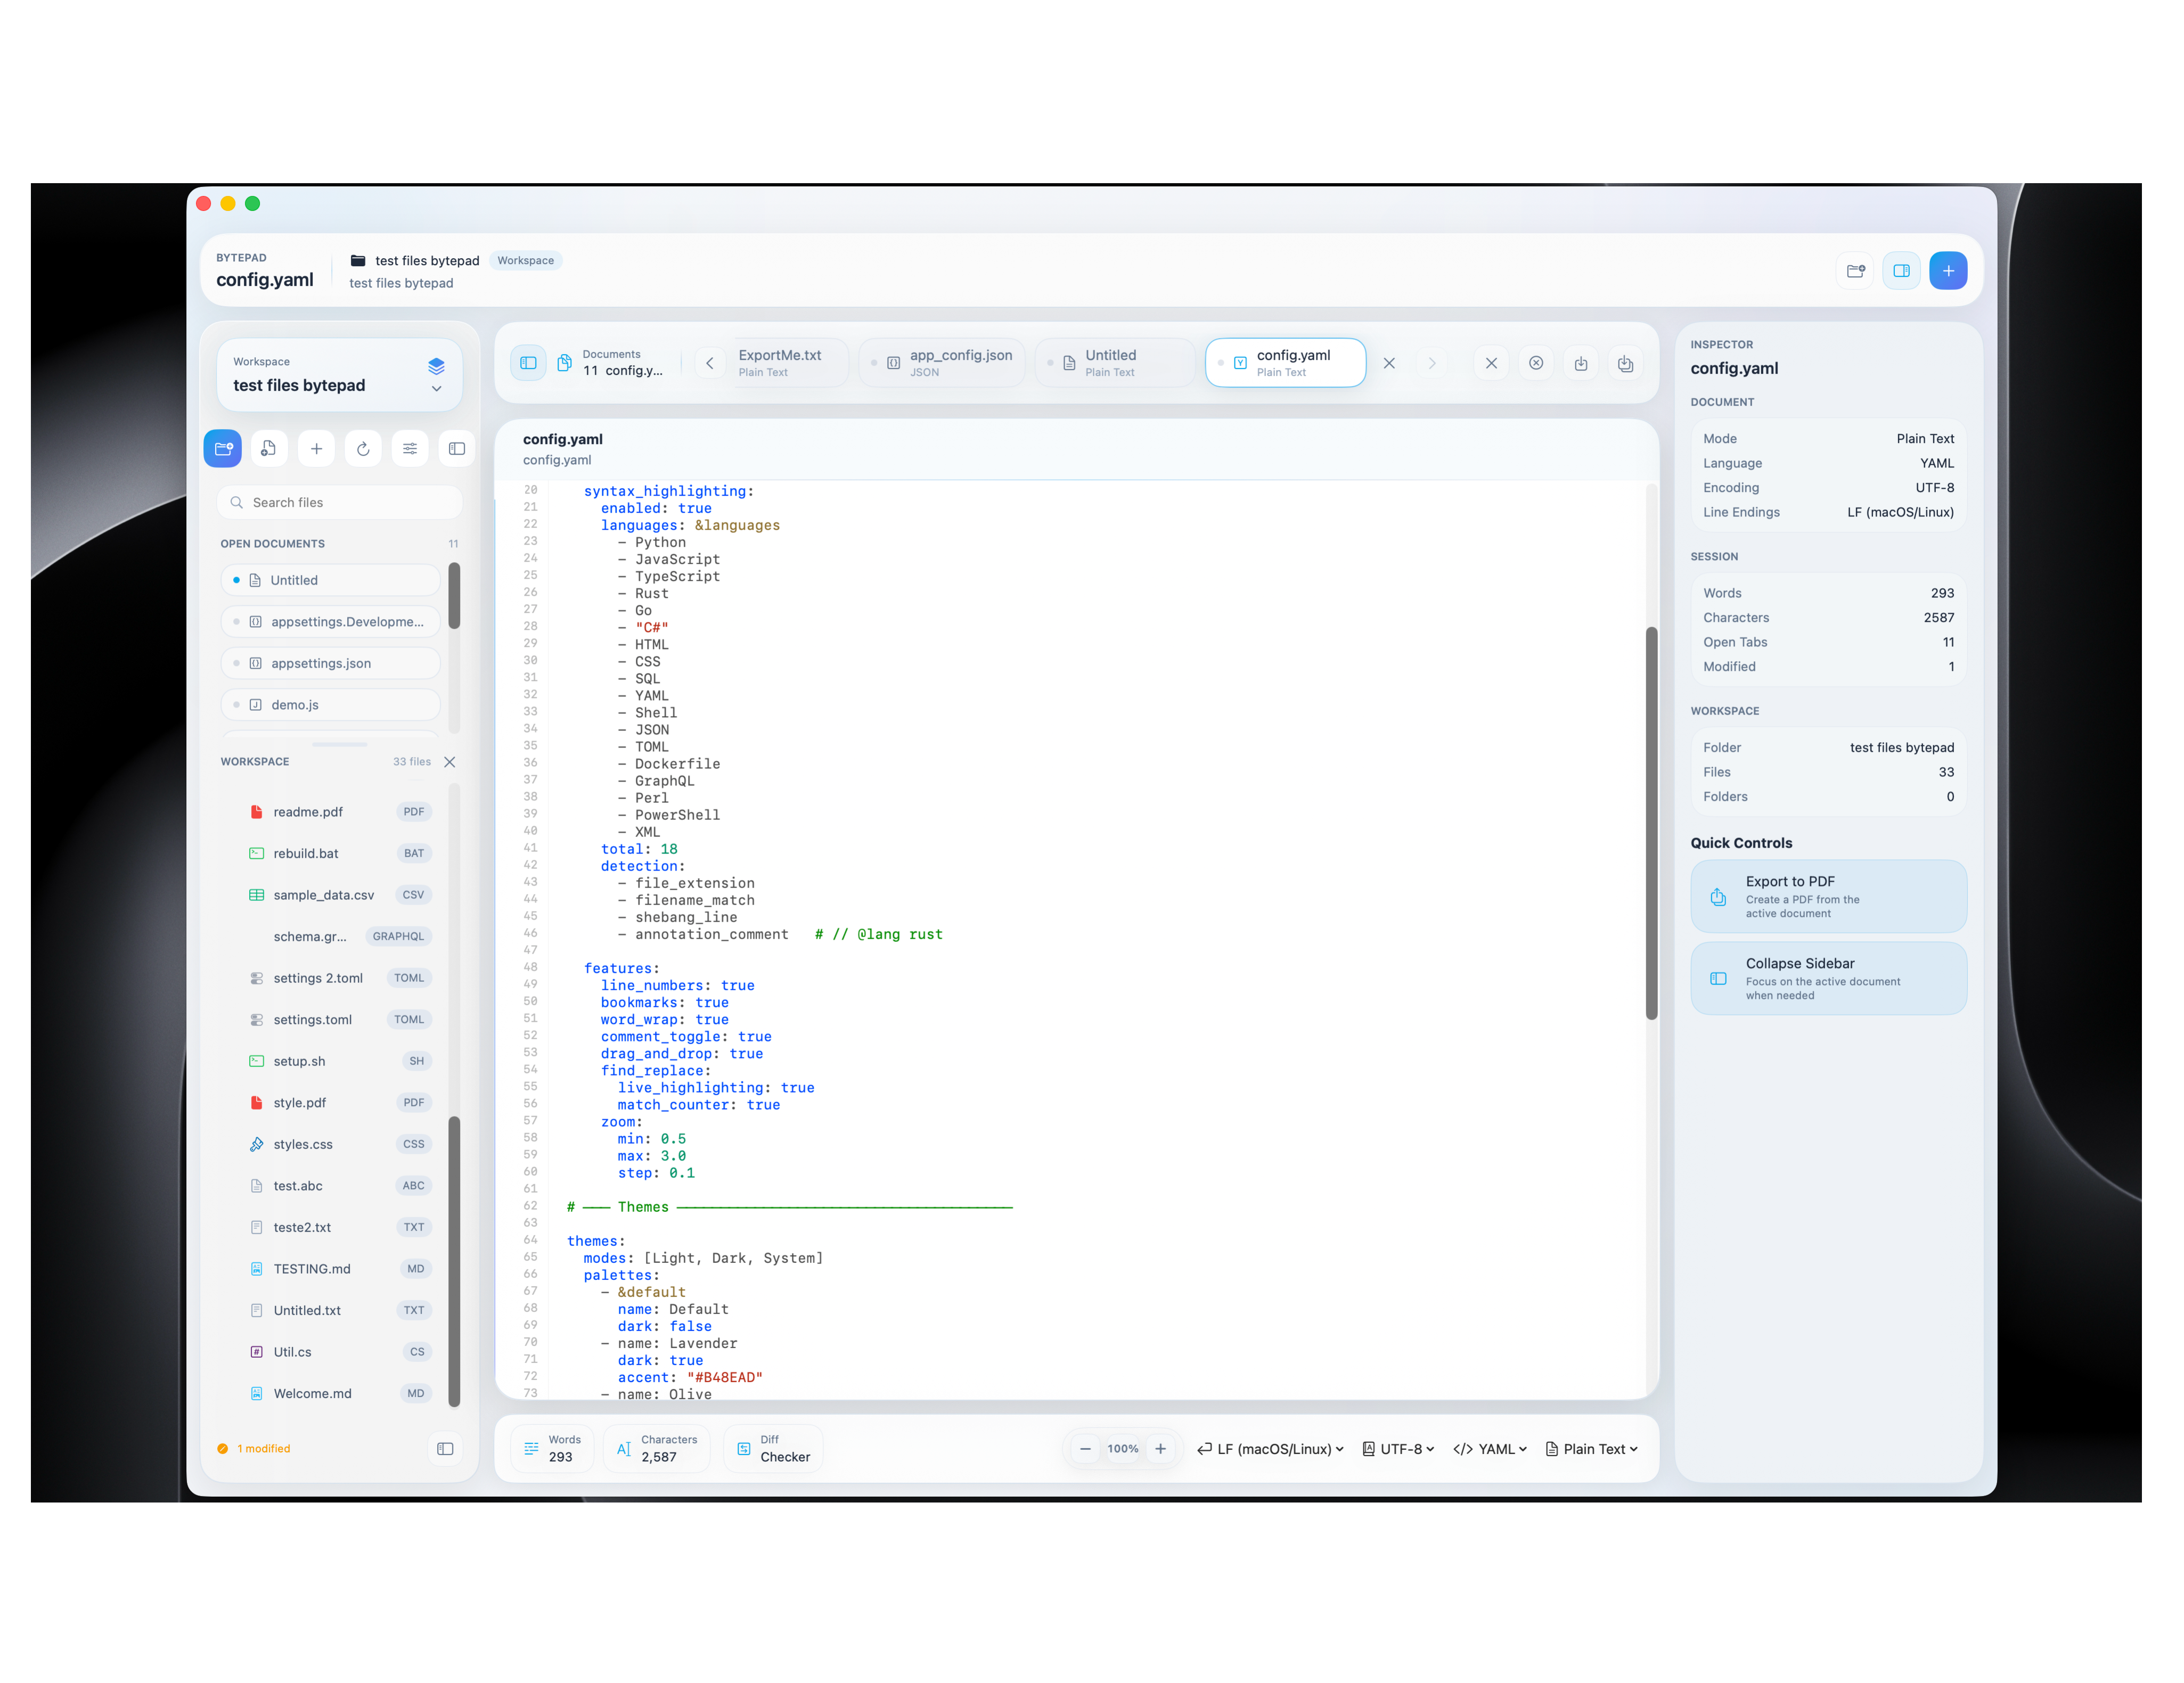This screenshot has width=2184, height=1683.
Task: Close the Workspace files section with the X
Action: point(450,762)
